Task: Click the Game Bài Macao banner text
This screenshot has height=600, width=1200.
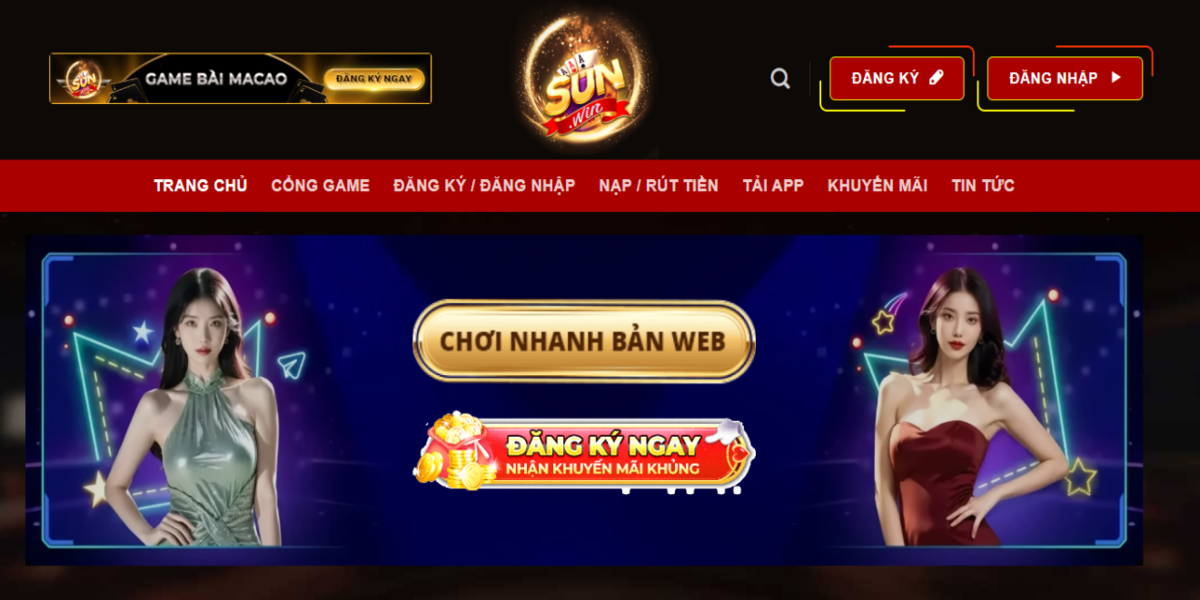Action: coord(216,79)
